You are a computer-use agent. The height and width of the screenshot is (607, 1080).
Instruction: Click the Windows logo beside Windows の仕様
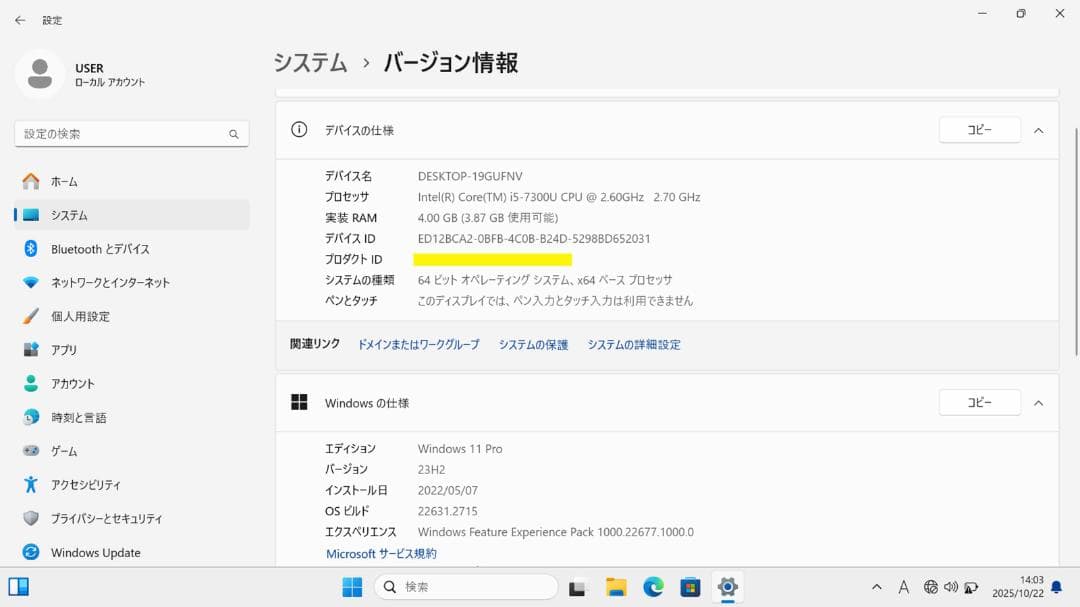(299, 402)
